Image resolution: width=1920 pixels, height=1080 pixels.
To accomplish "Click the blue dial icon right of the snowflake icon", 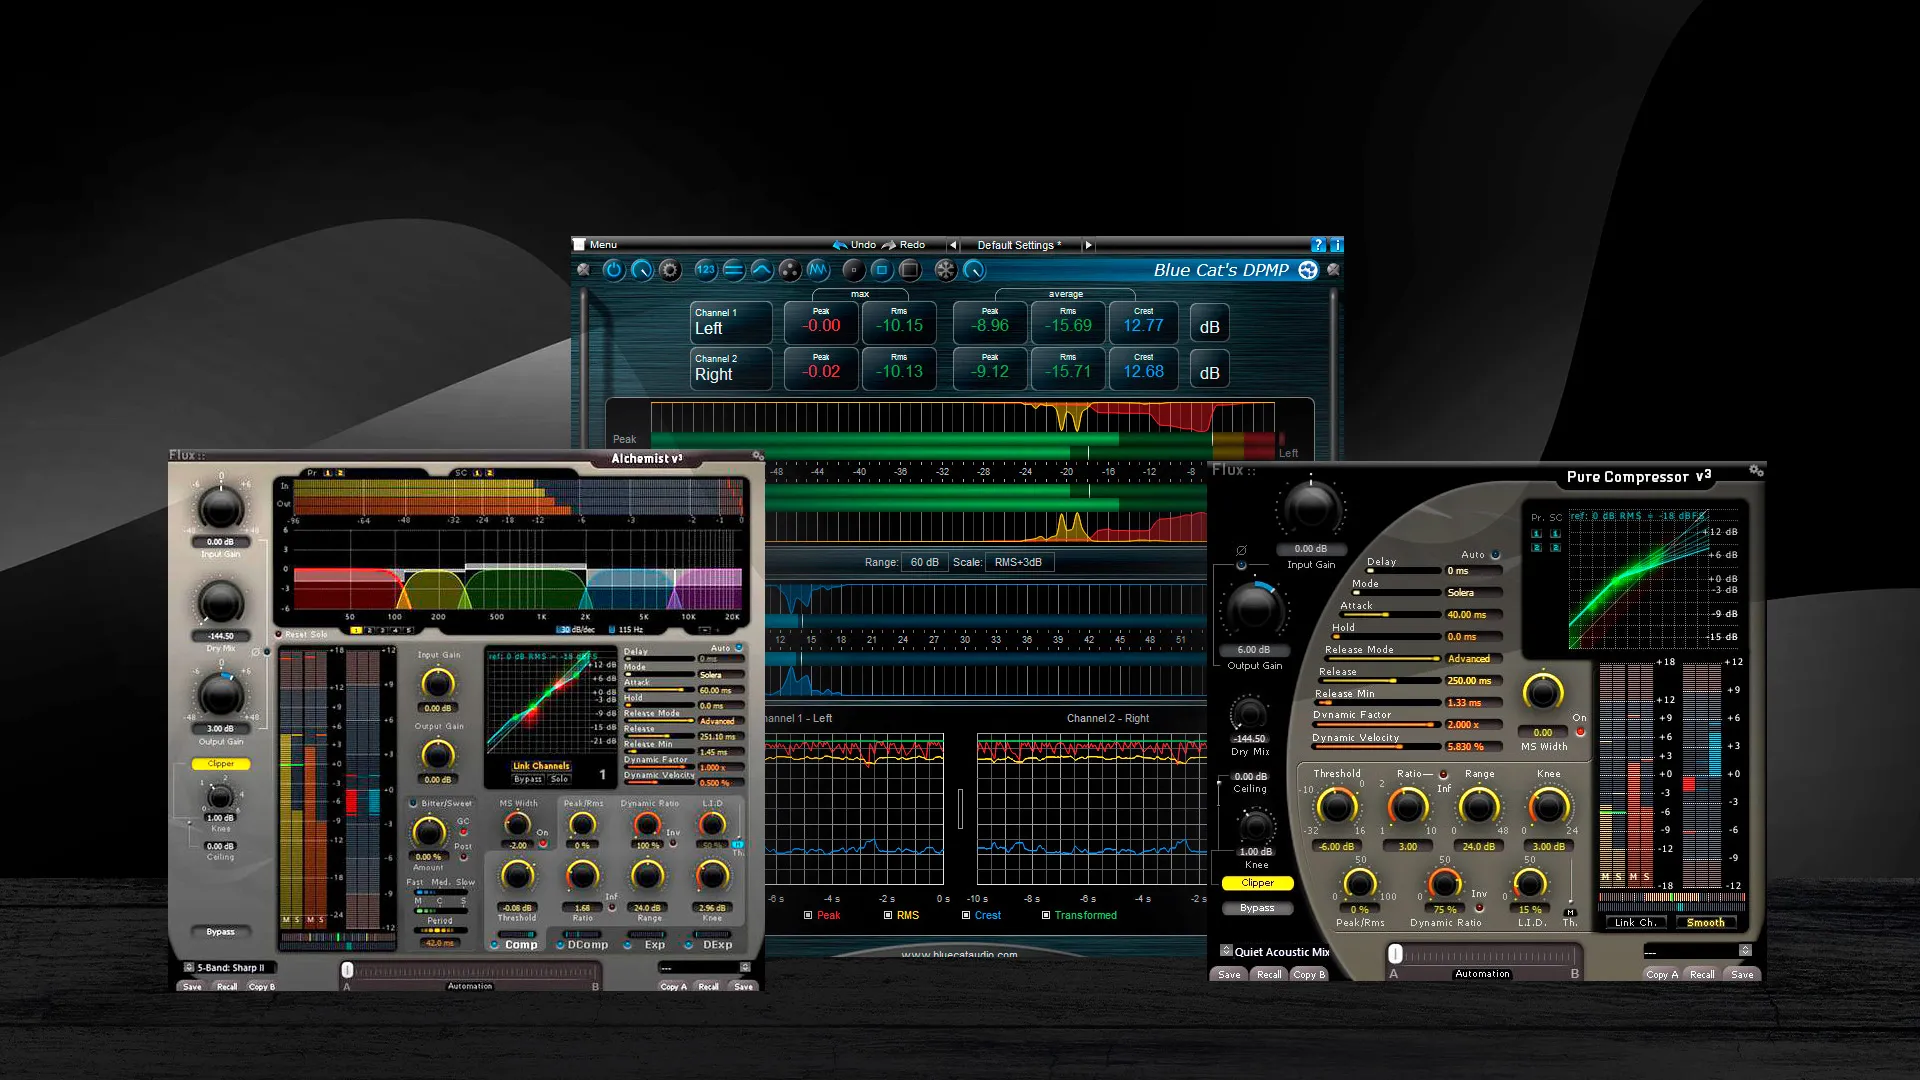I will pos(974,270).
